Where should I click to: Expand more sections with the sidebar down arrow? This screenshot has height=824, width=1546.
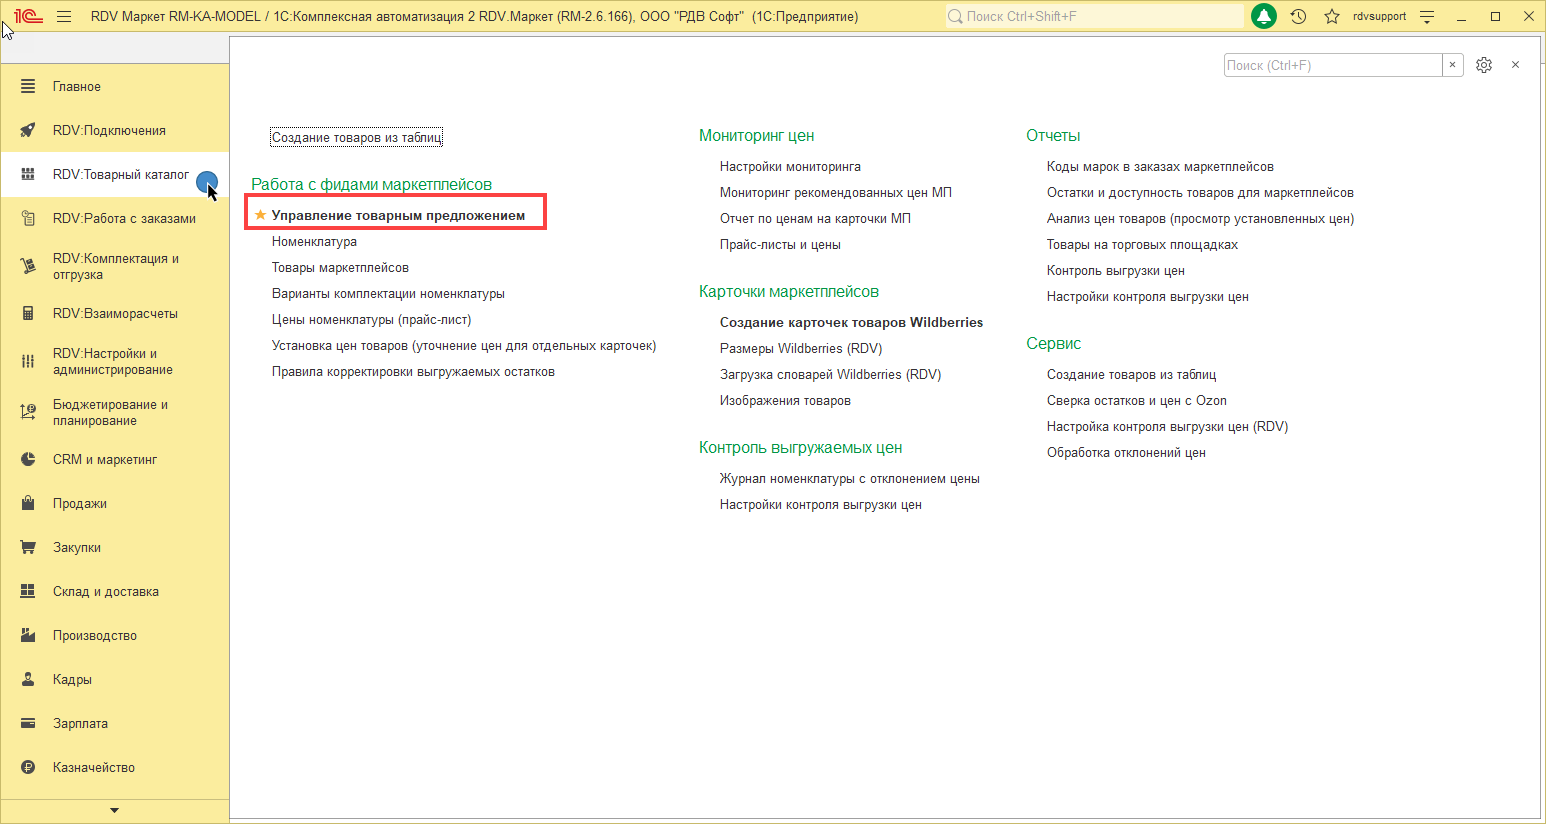pos(114,810)
